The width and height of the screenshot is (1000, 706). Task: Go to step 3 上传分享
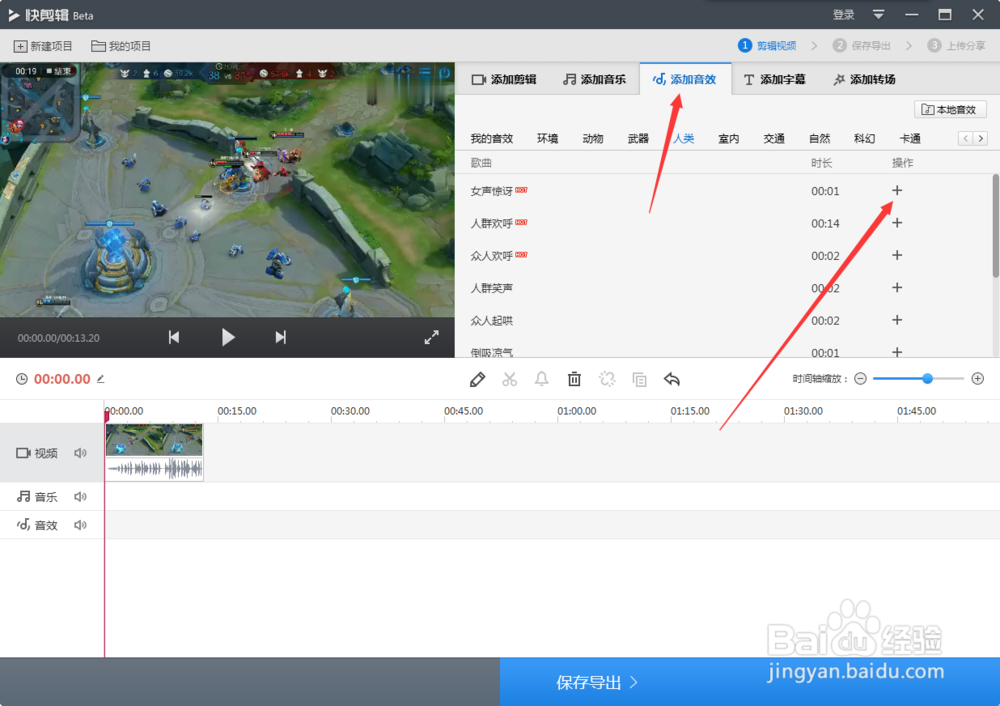[956, 45]
